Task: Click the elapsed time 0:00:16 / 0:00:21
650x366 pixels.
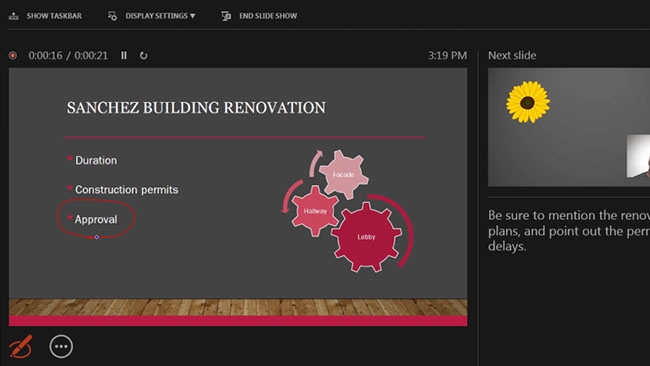Action: [68, 55]
